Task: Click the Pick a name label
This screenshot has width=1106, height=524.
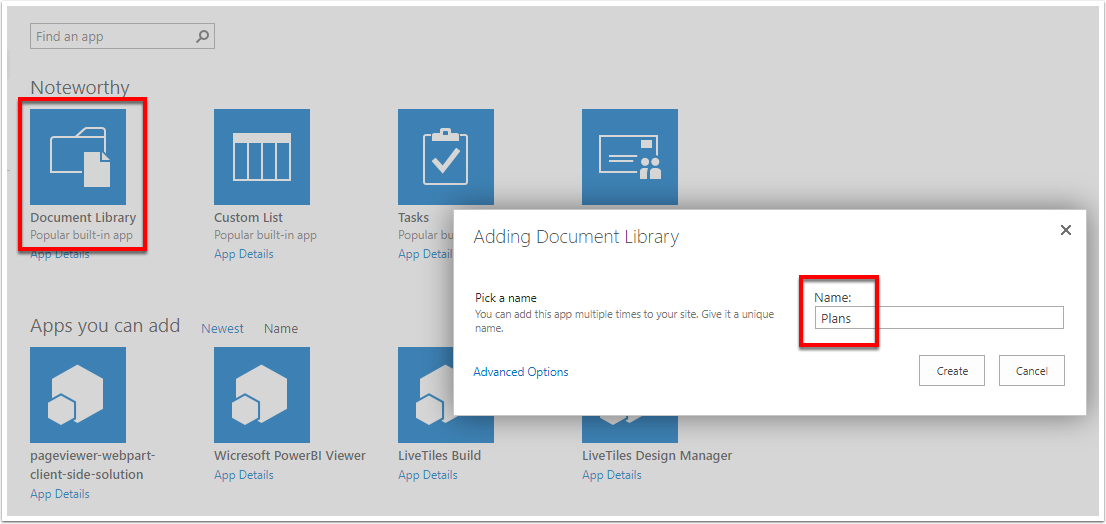Action: point(506,298)
